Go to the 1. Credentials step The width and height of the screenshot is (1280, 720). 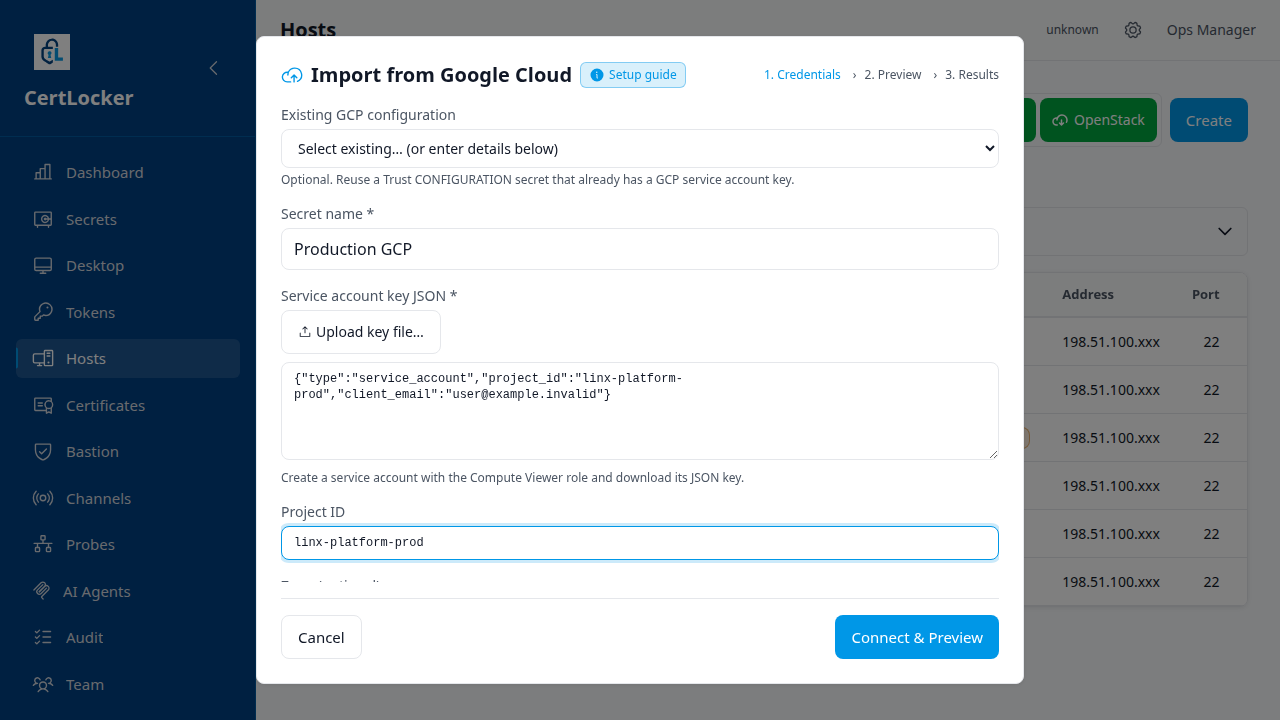pyautogui.click(x=802, y=75)
